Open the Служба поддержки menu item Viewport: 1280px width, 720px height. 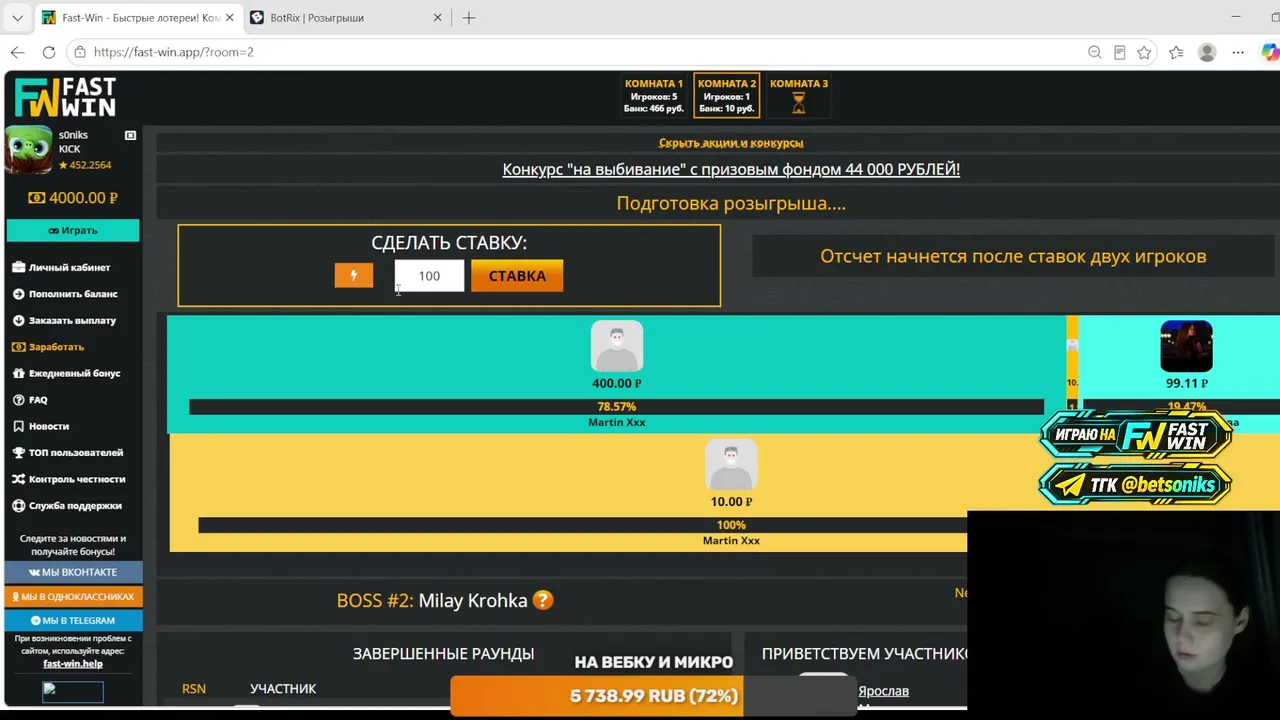tap(75, 506)
